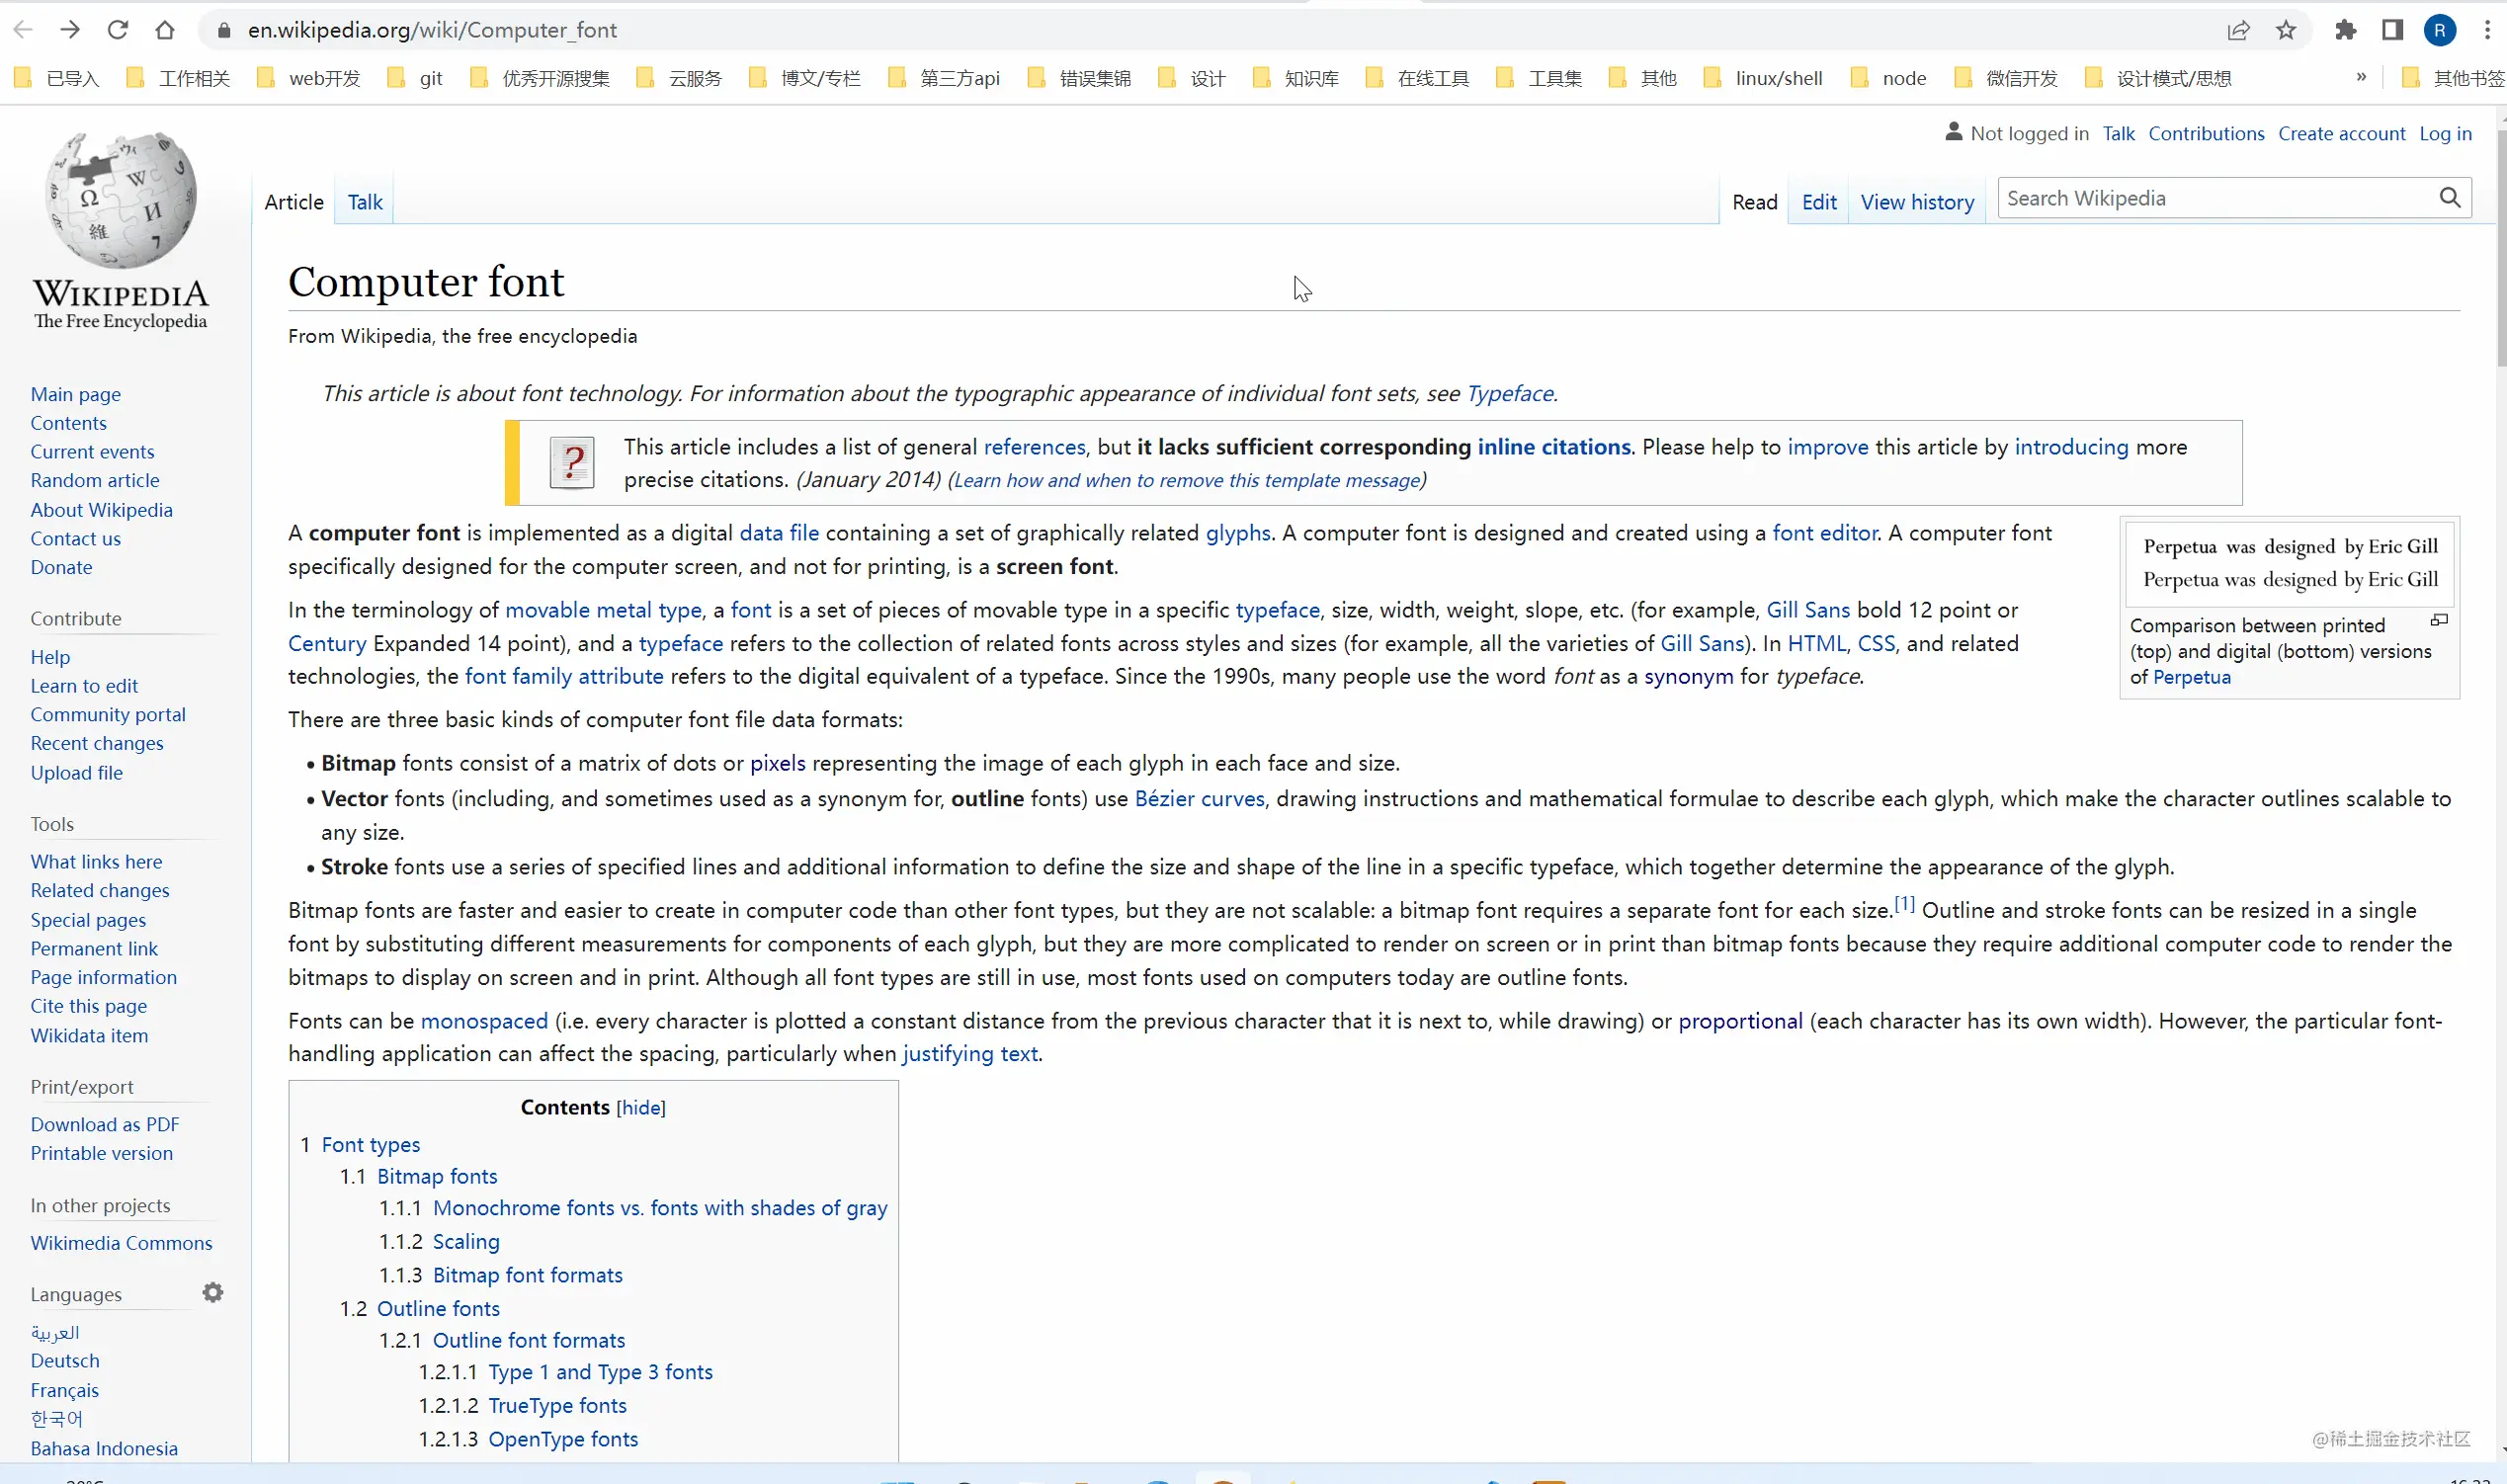Follow the Typeface link in hatnote
Image resolution: width=2507 pixels, height=1484 pixels.
click(x=1510, y=393)
